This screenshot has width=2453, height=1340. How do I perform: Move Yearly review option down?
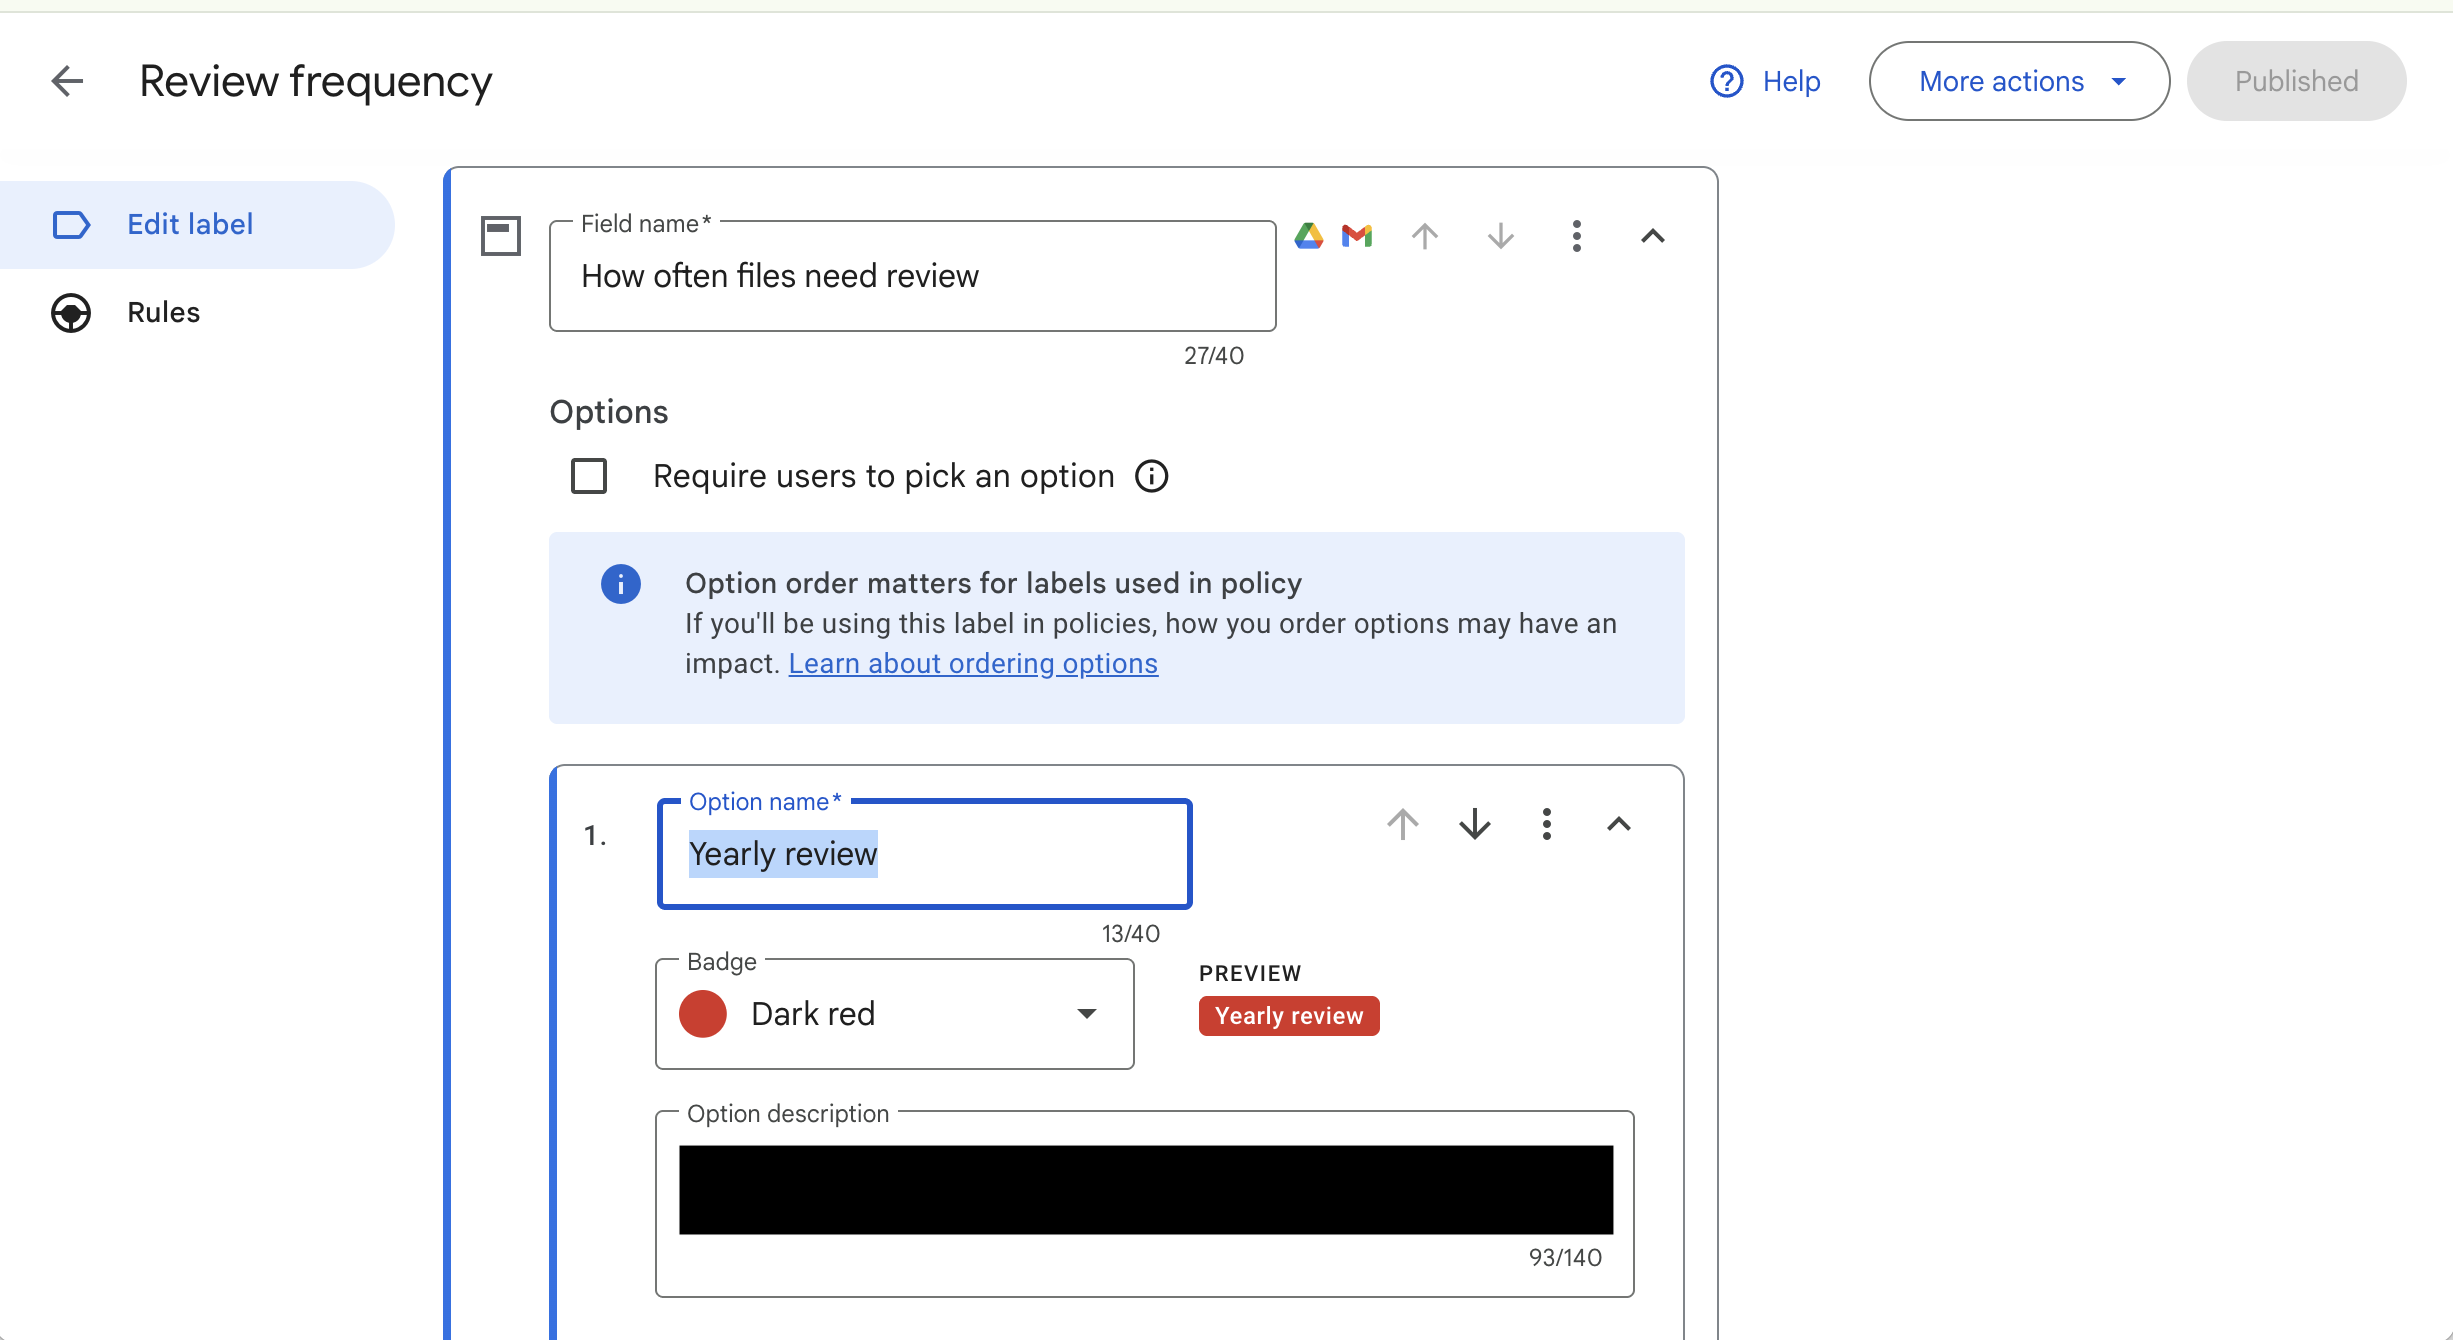coord(1474,824)
